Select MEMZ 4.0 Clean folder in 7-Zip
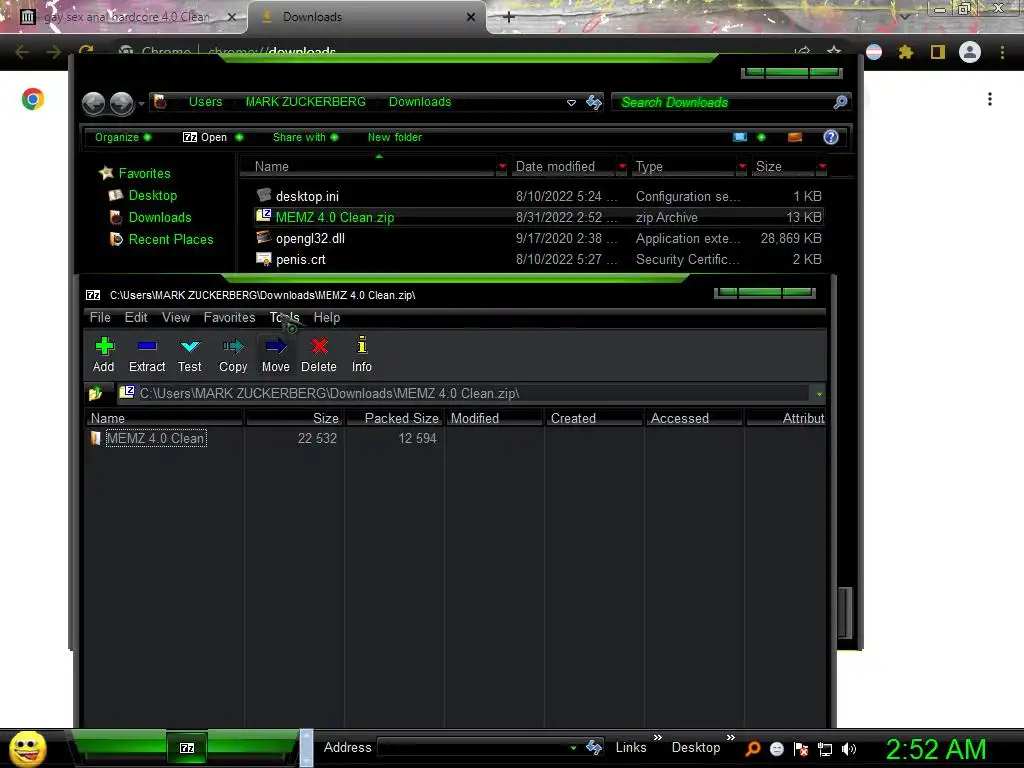 [x=156, y=438]
